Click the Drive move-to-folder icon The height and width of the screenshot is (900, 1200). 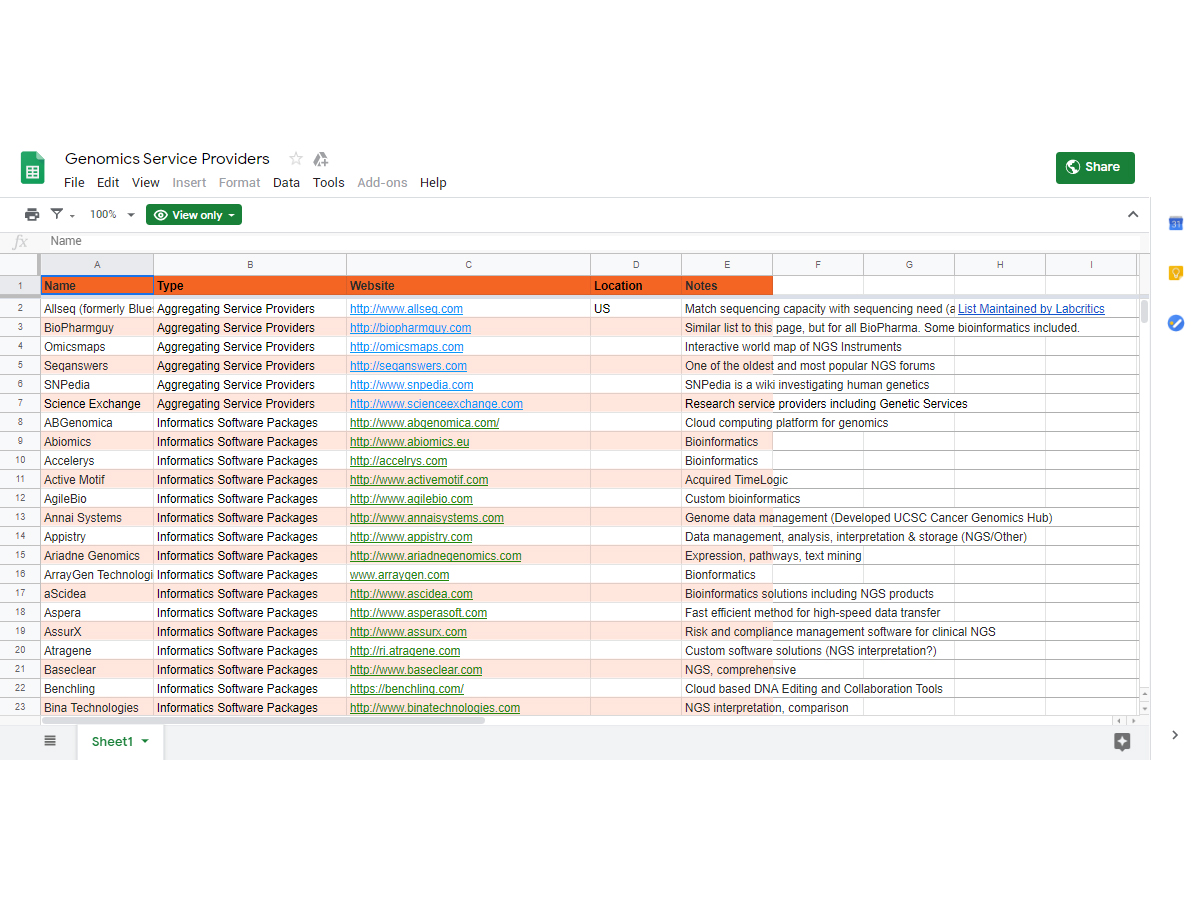(x=321, y=159)
